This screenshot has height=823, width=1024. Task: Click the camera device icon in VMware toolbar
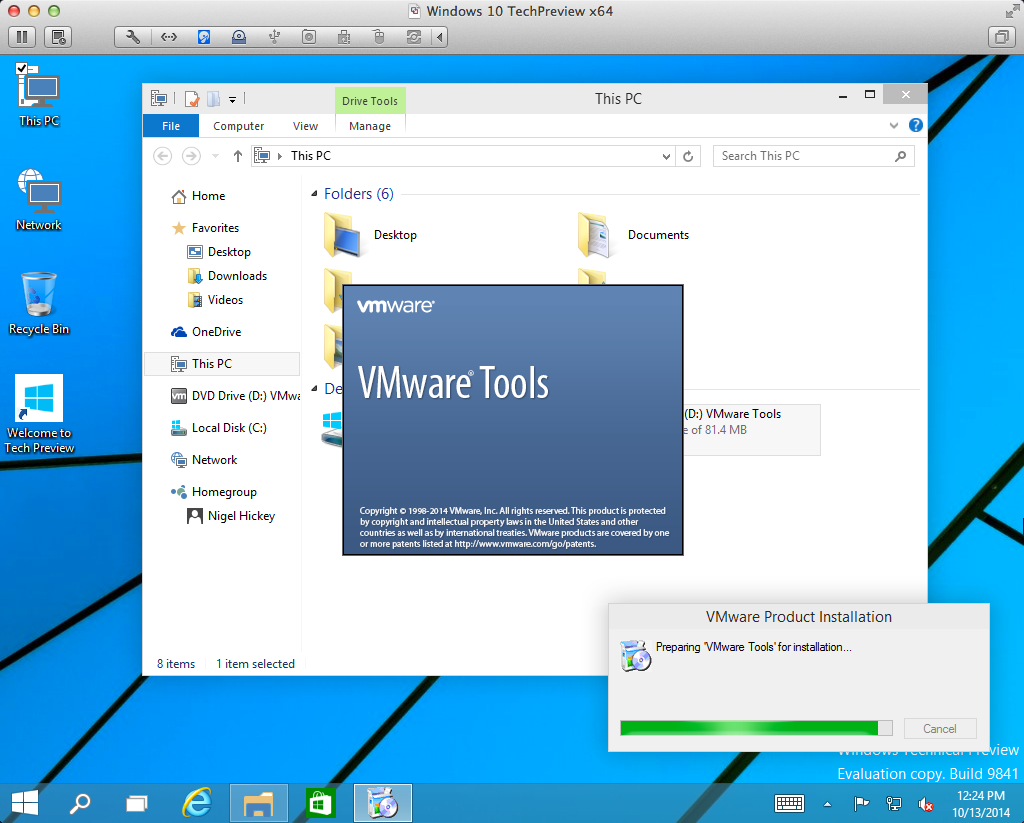[x=309, y=37]
